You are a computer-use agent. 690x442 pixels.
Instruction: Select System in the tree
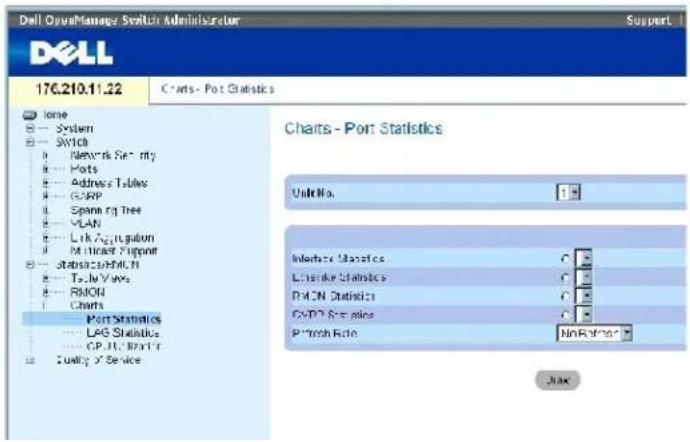pos(74,129)
